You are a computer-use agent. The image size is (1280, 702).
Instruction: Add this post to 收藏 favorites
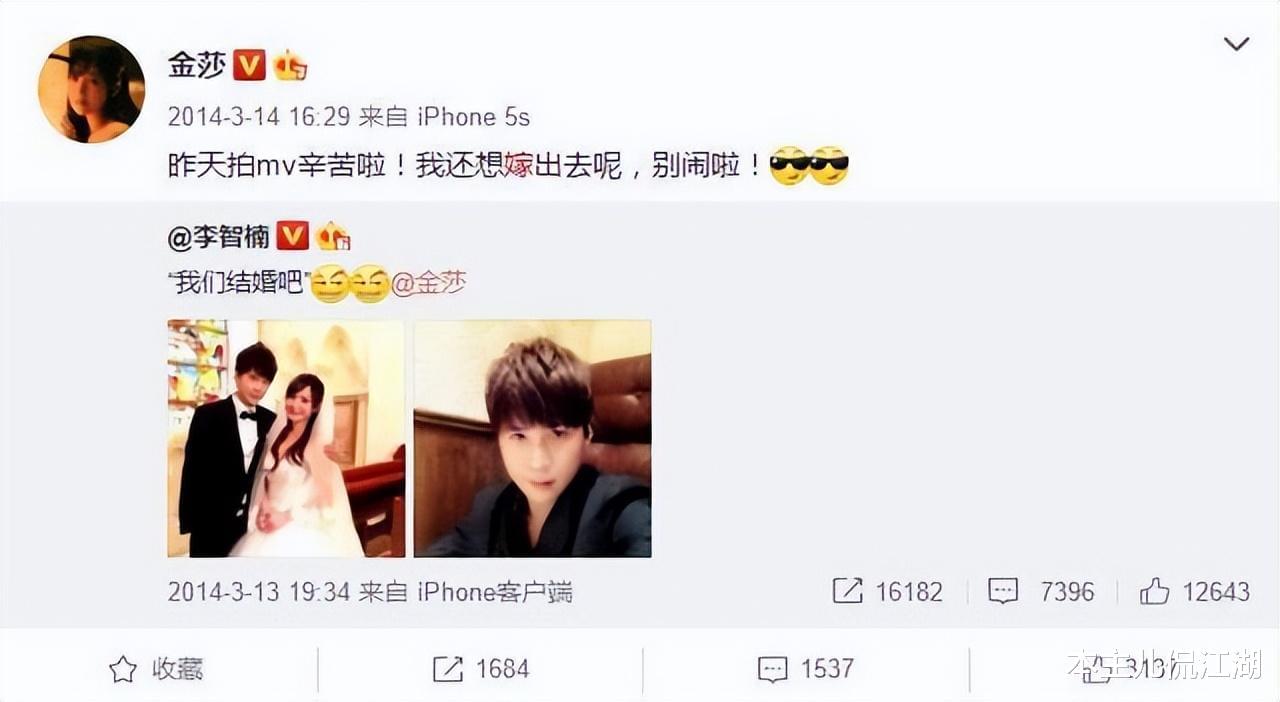[156, 669]
